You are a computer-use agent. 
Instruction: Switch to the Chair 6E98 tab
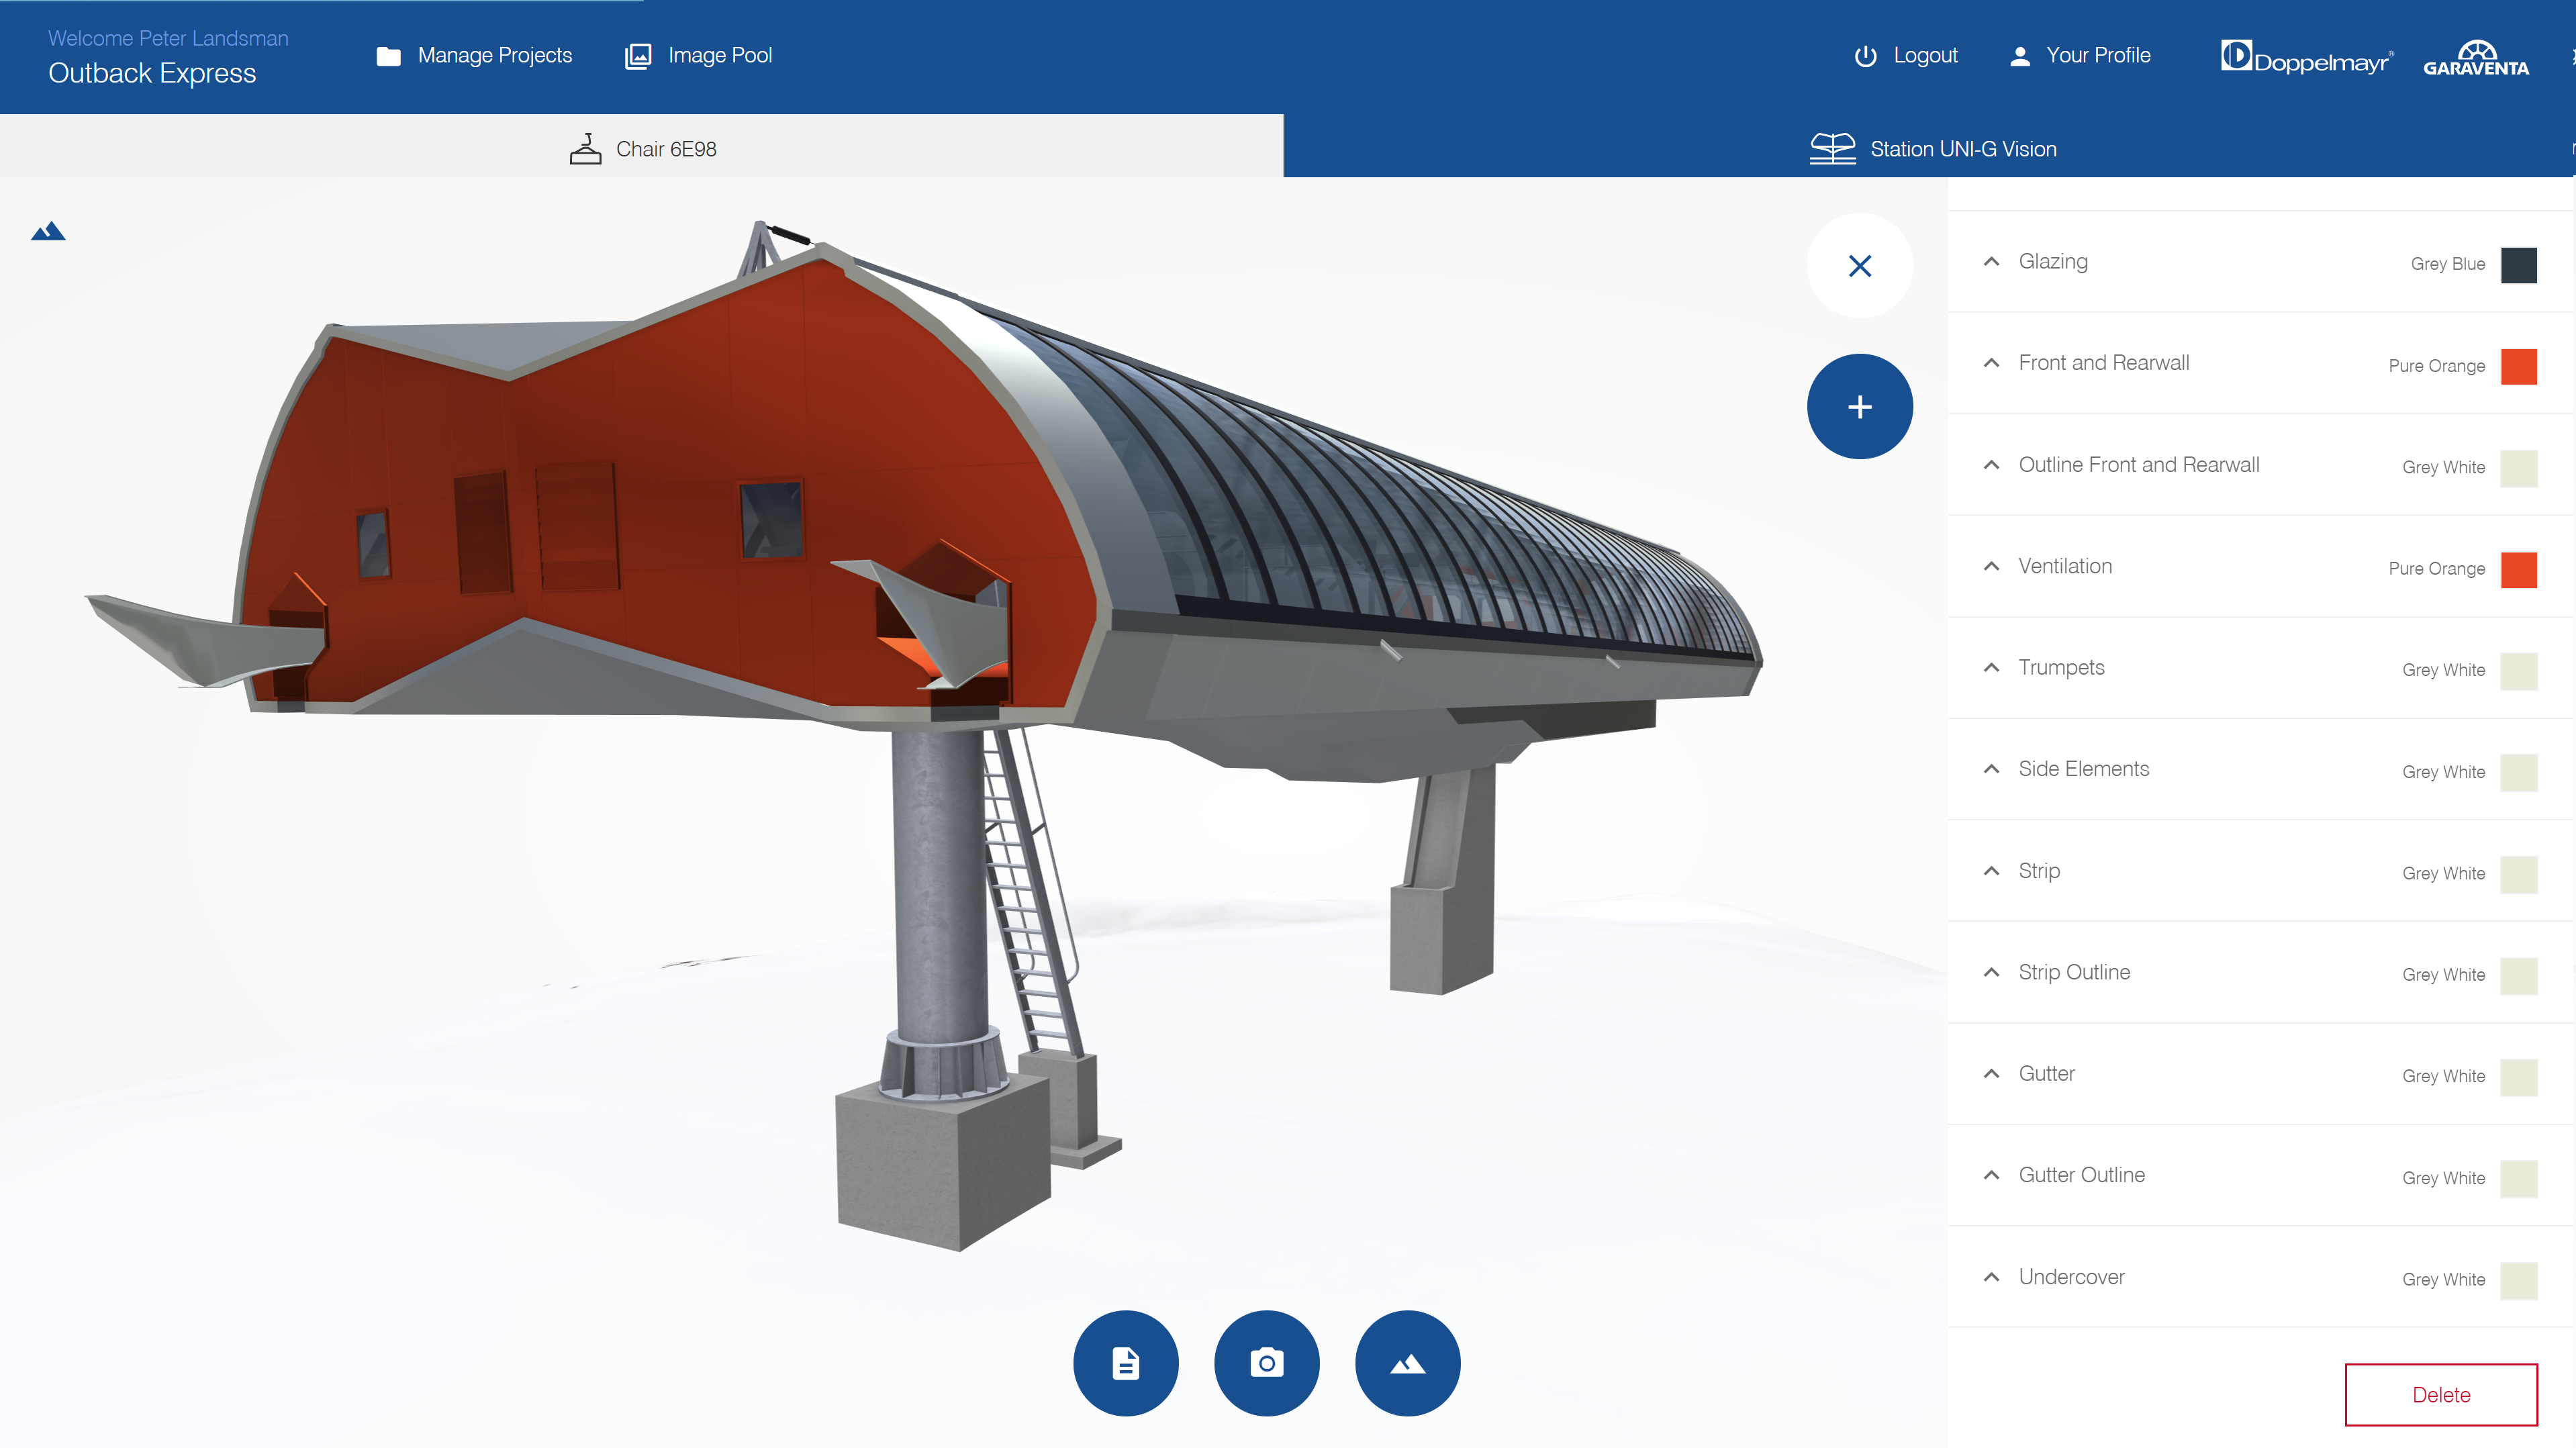(642, 149)
